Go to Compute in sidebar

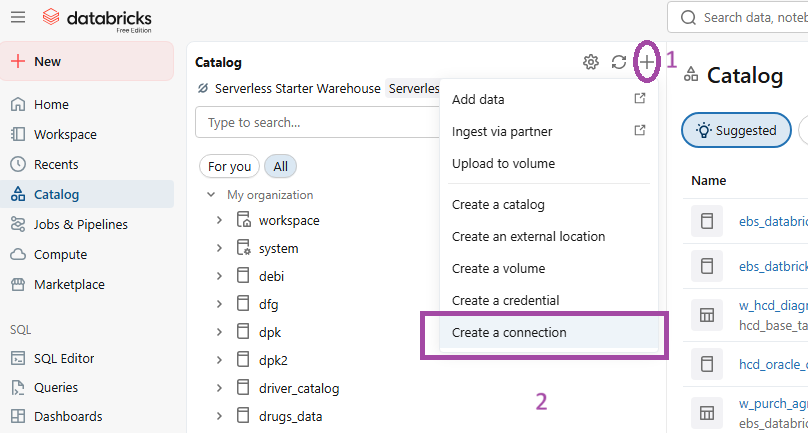(x=60, y=254)
